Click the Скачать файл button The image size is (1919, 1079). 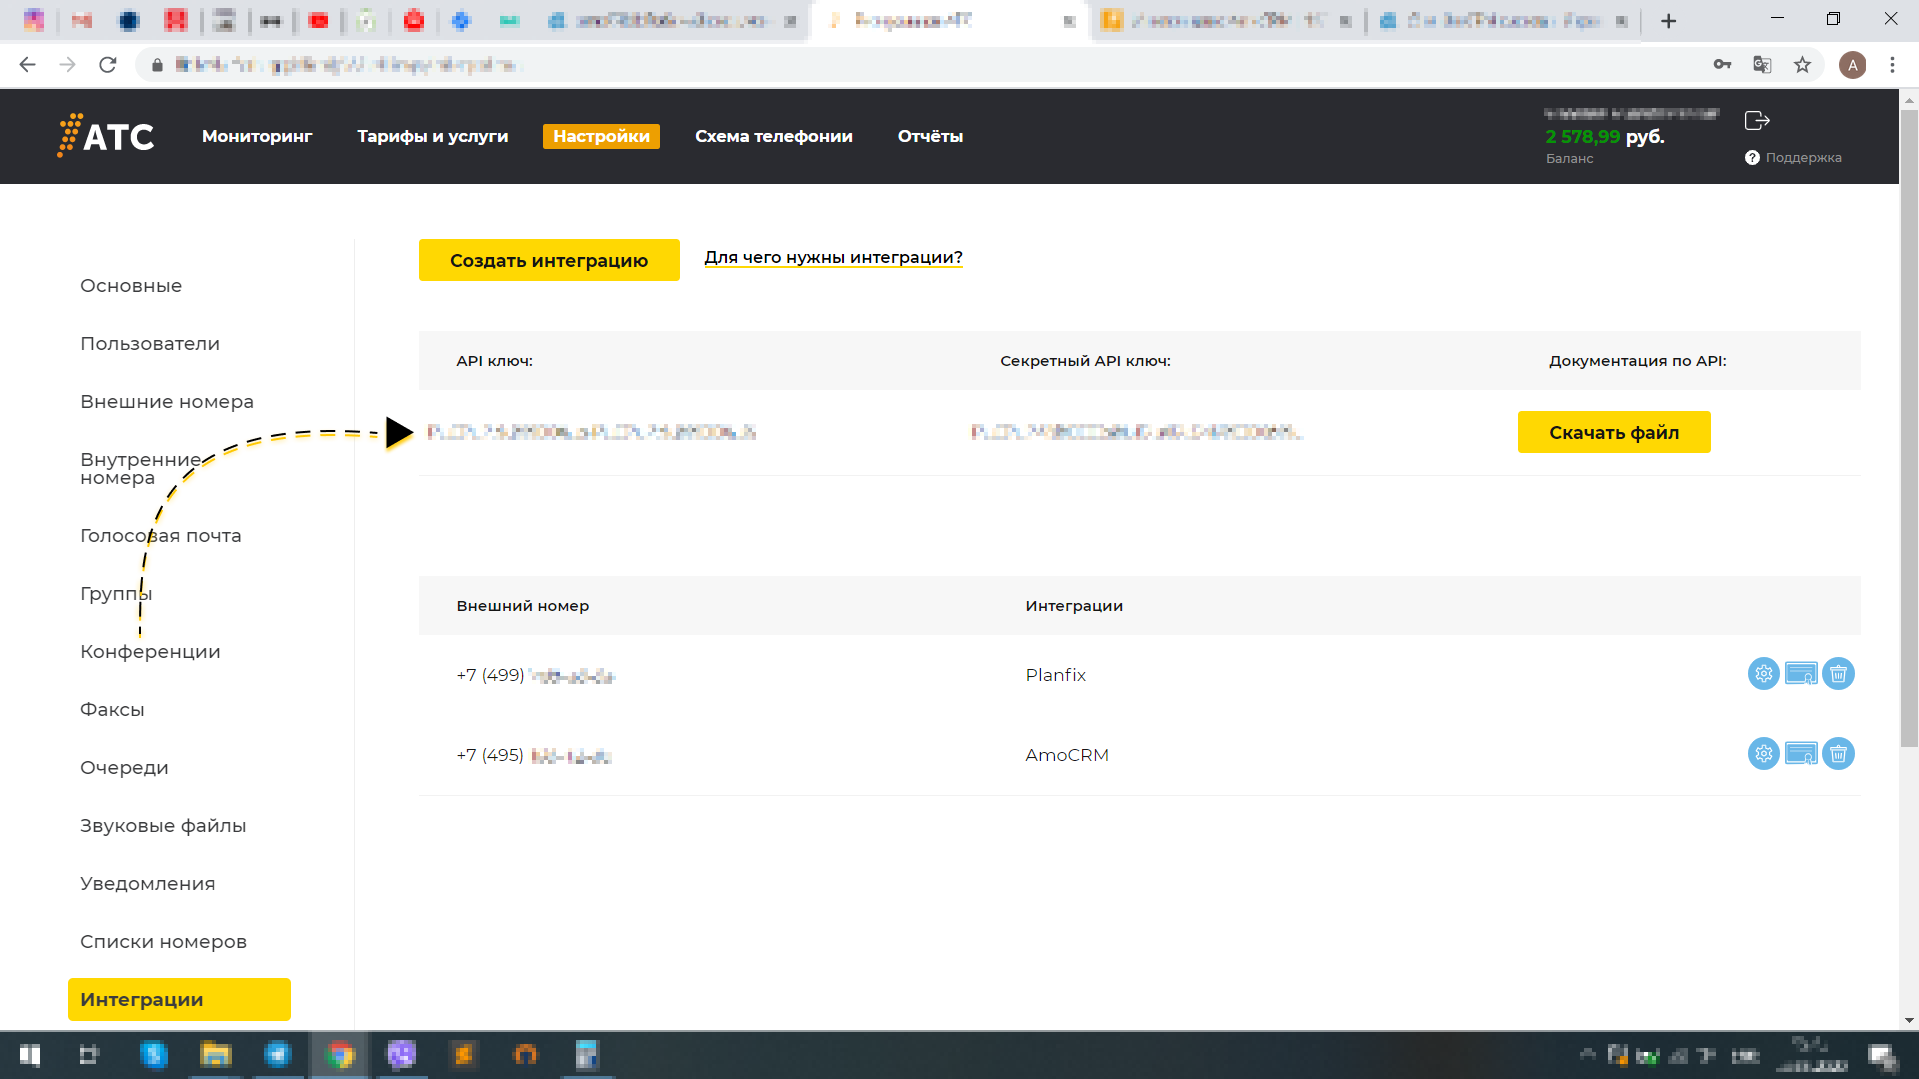pyautogui.click(x=1613, y=432)
